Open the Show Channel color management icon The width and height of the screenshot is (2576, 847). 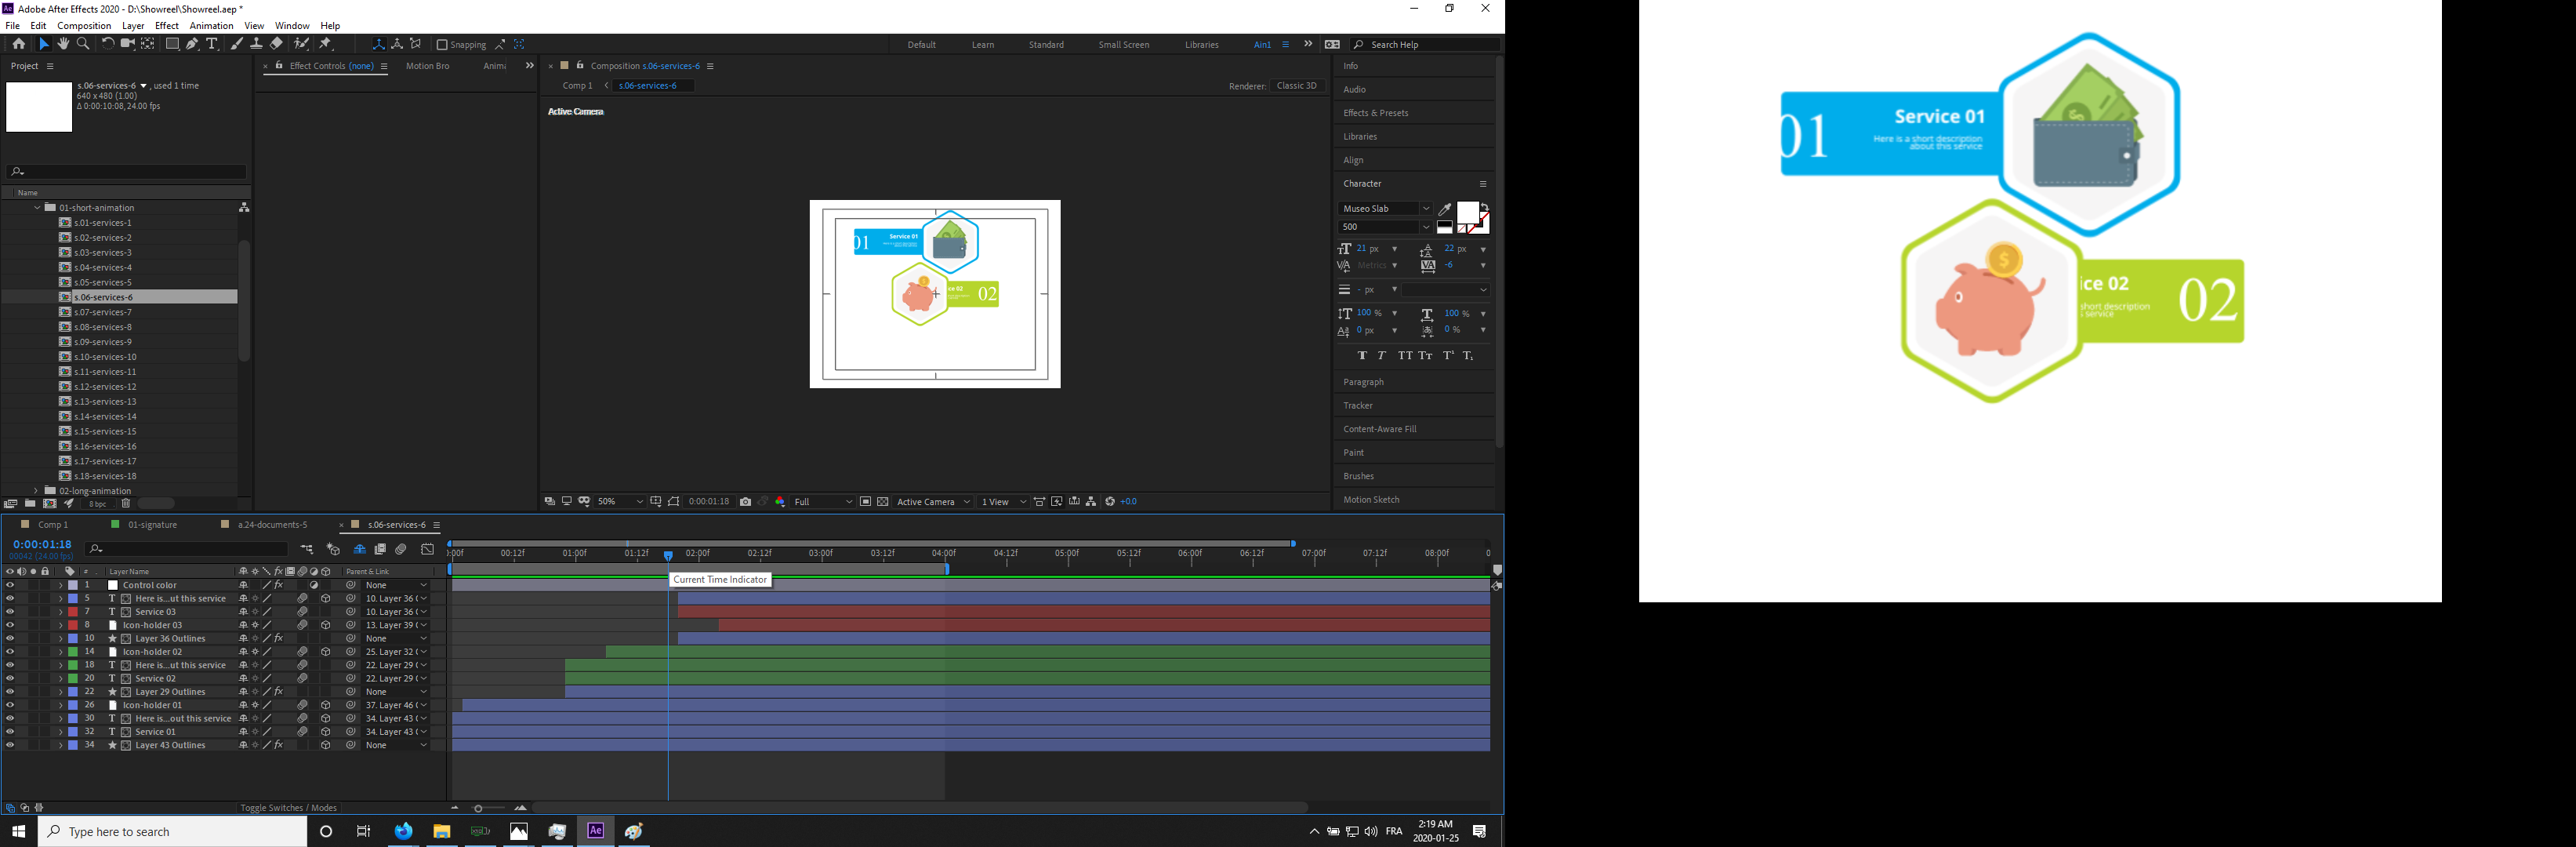pos(780,502)
